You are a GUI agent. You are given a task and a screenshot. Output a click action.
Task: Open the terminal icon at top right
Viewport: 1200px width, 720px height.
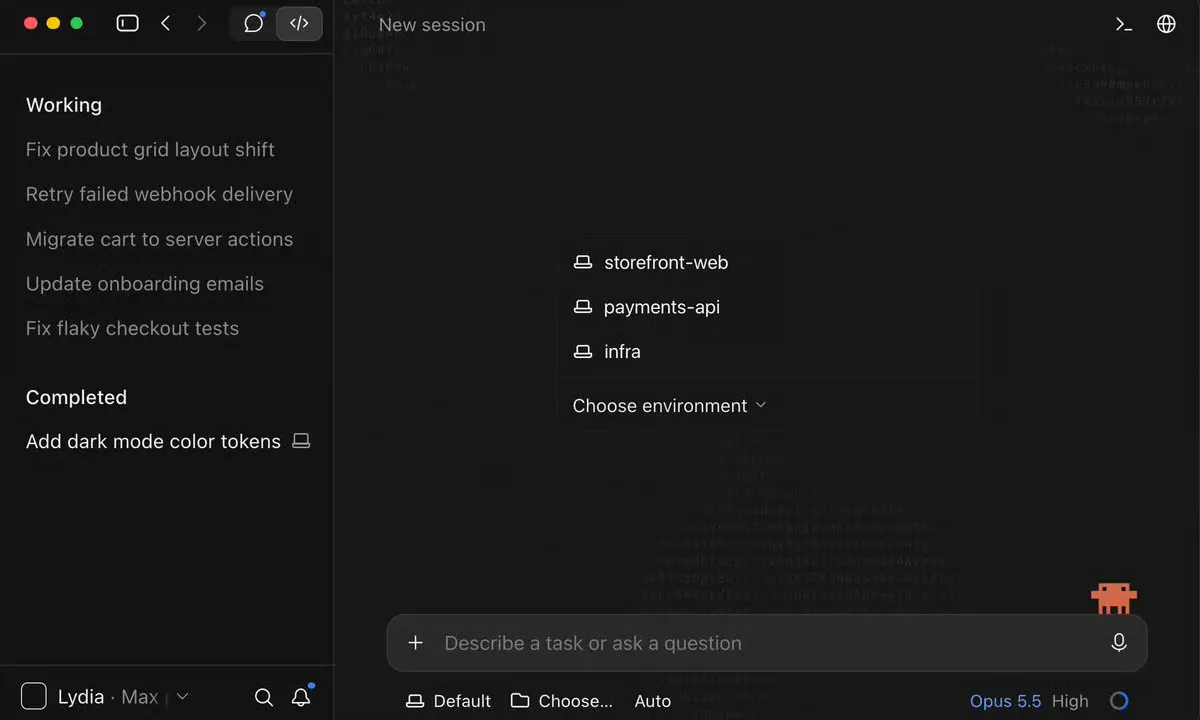coord(1124,24)
